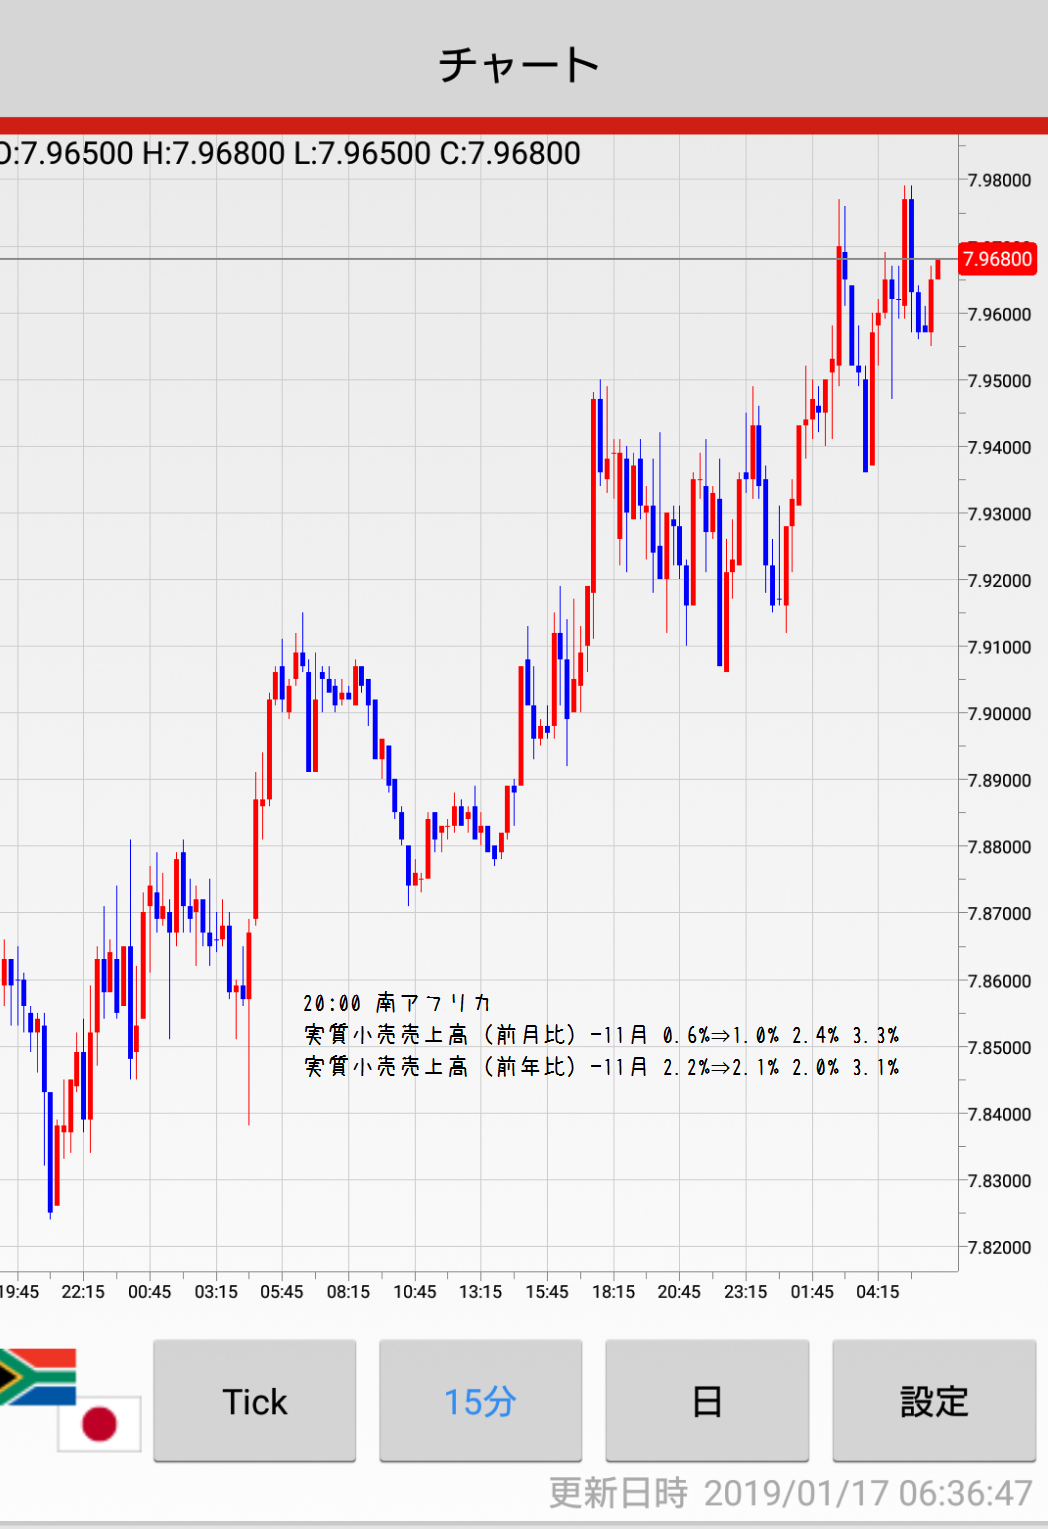Open the 設定 settings
Image resolution: width=1048 pixels, height=1529 pixels.
(x=934, y=1401)
